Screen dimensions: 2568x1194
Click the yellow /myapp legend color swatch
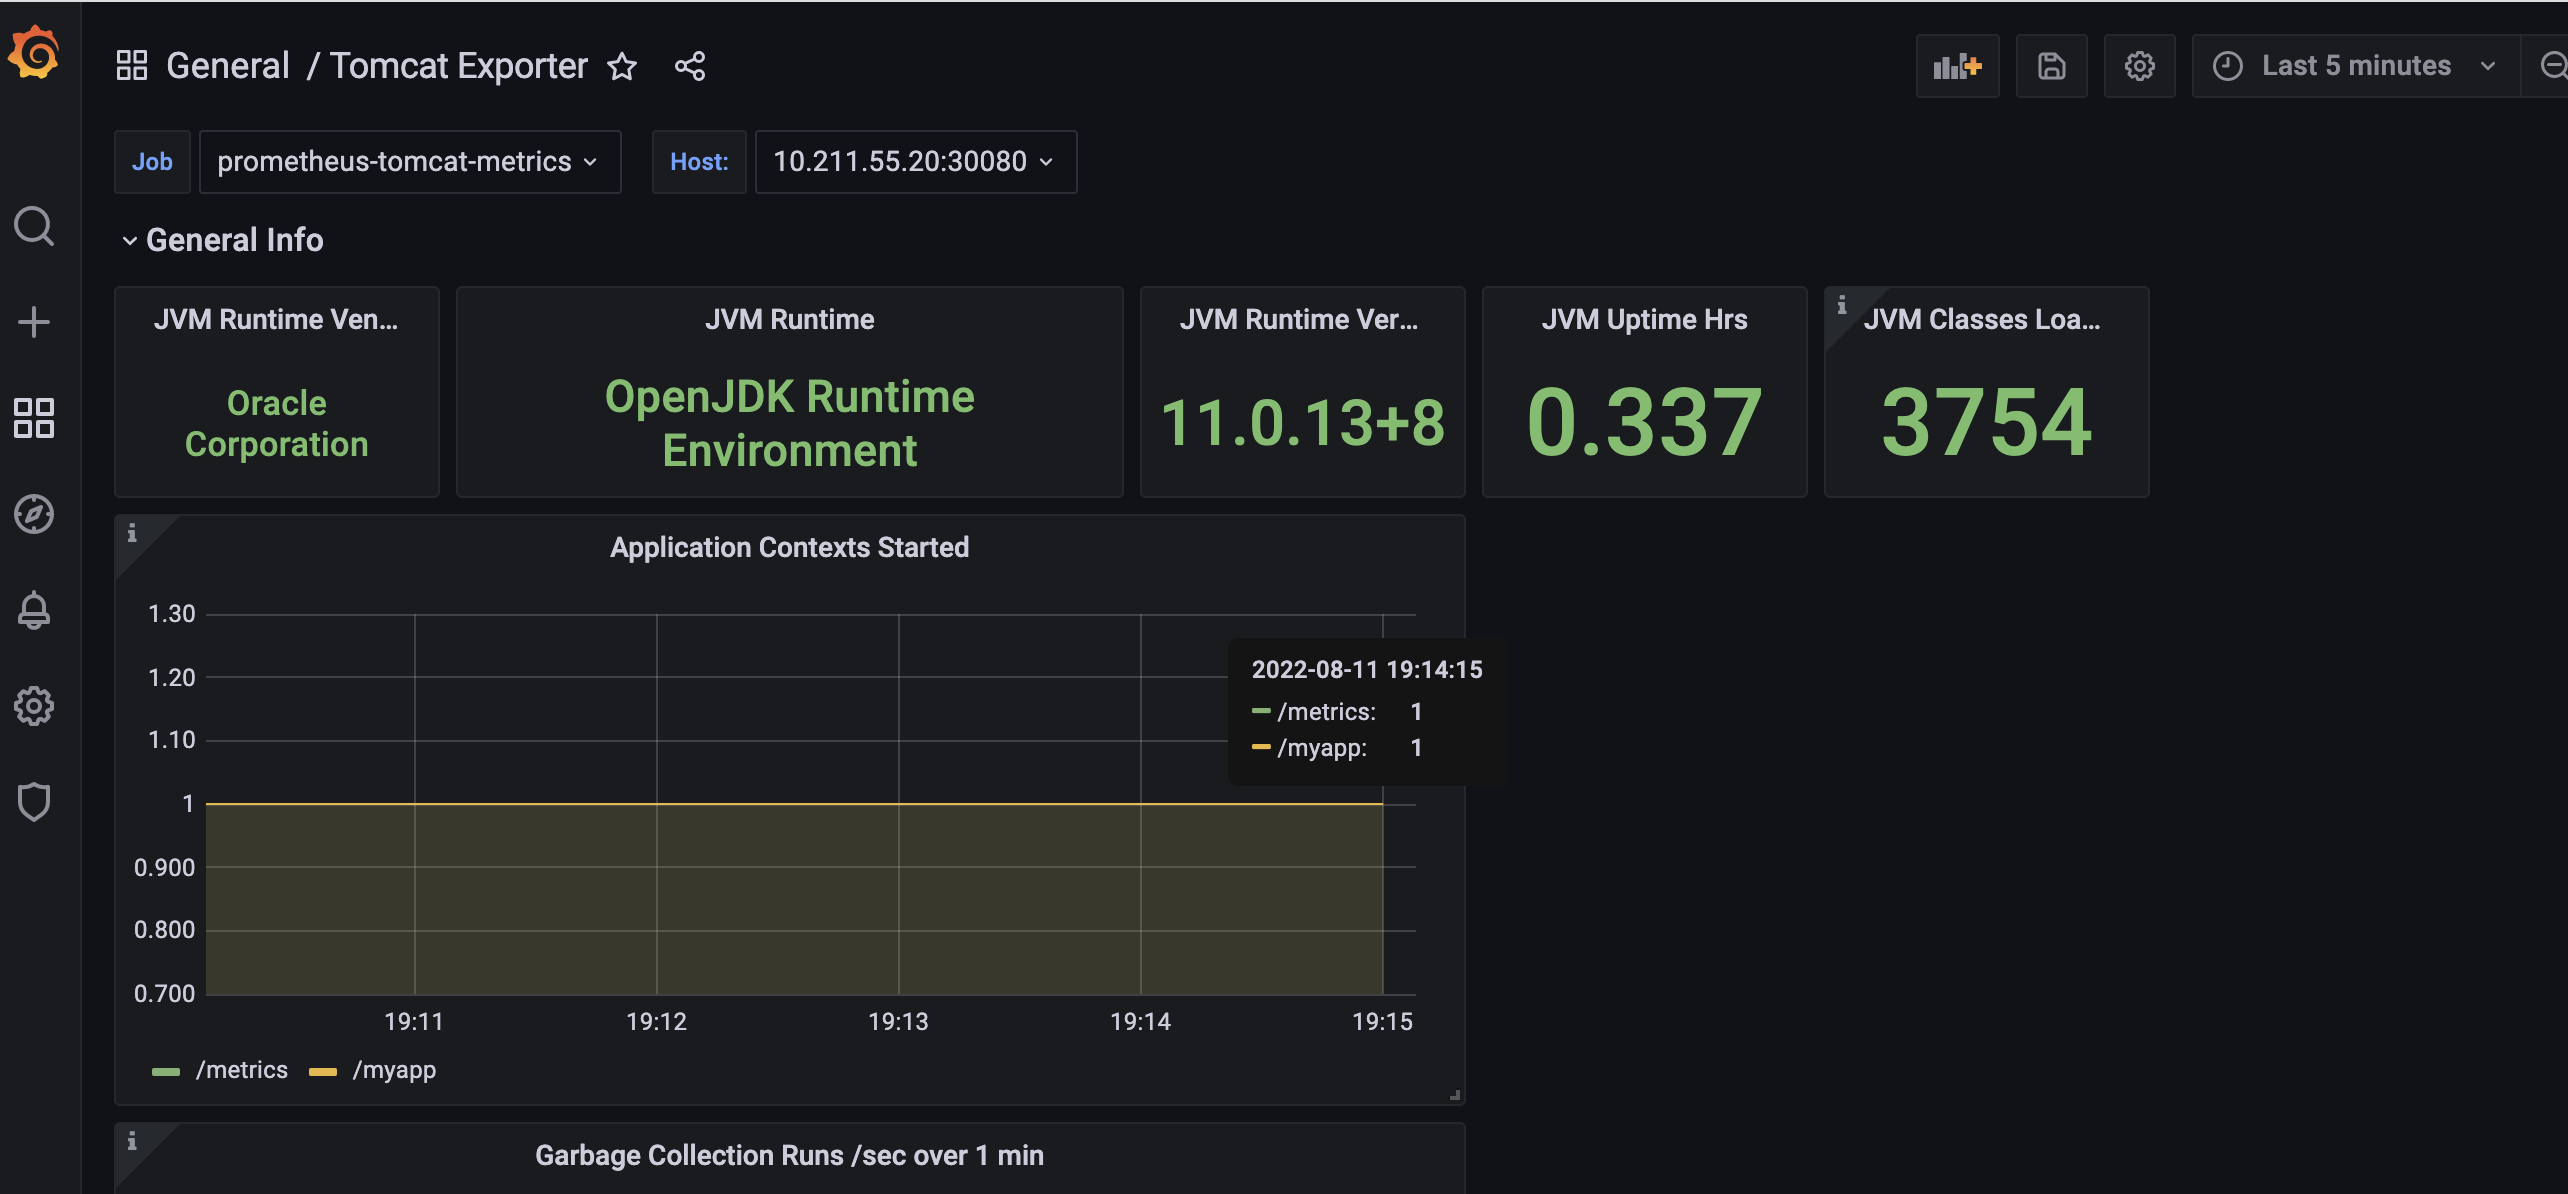[323, 1072]
